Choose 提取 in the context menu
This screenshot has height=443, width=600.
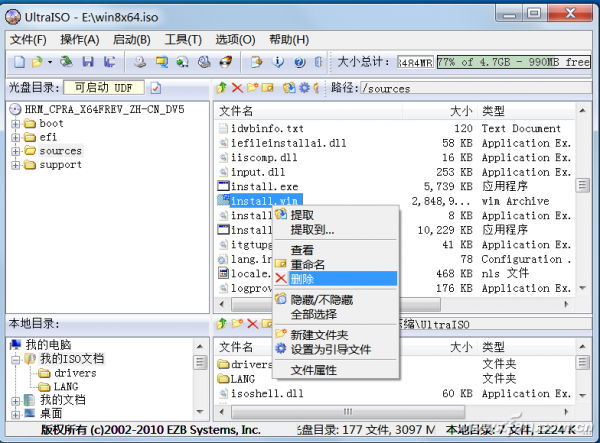click(336, 215)
